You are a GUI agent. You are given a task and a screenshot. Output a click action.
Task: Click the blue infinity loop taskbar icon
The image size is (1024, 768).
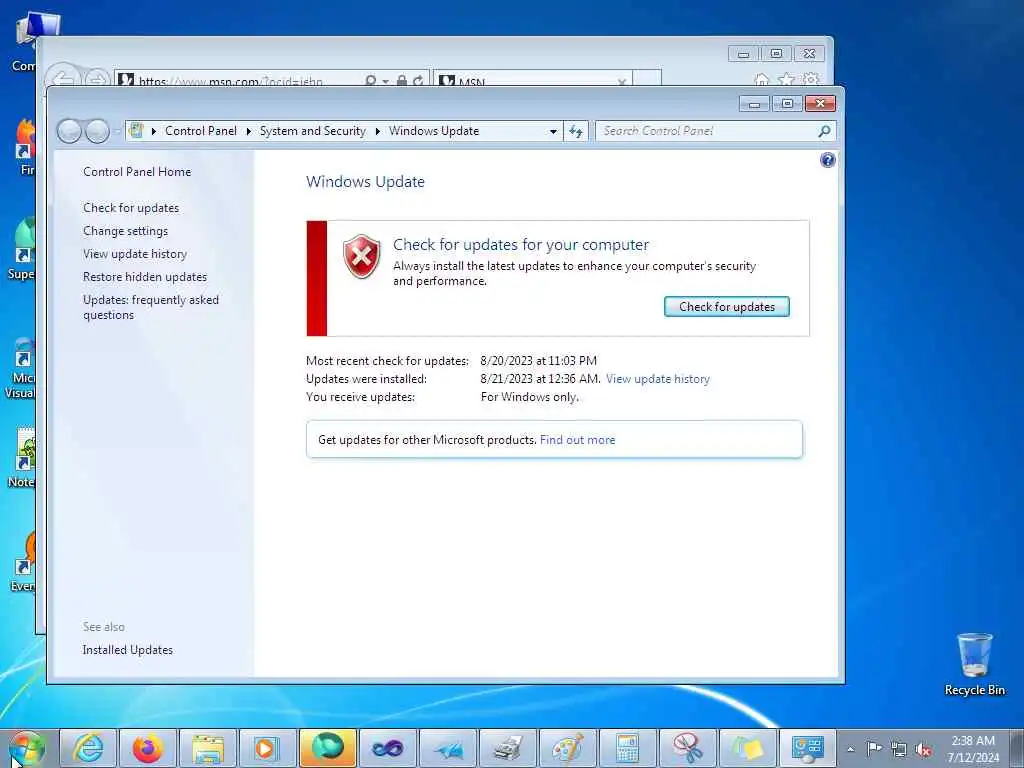coord(388,748)
